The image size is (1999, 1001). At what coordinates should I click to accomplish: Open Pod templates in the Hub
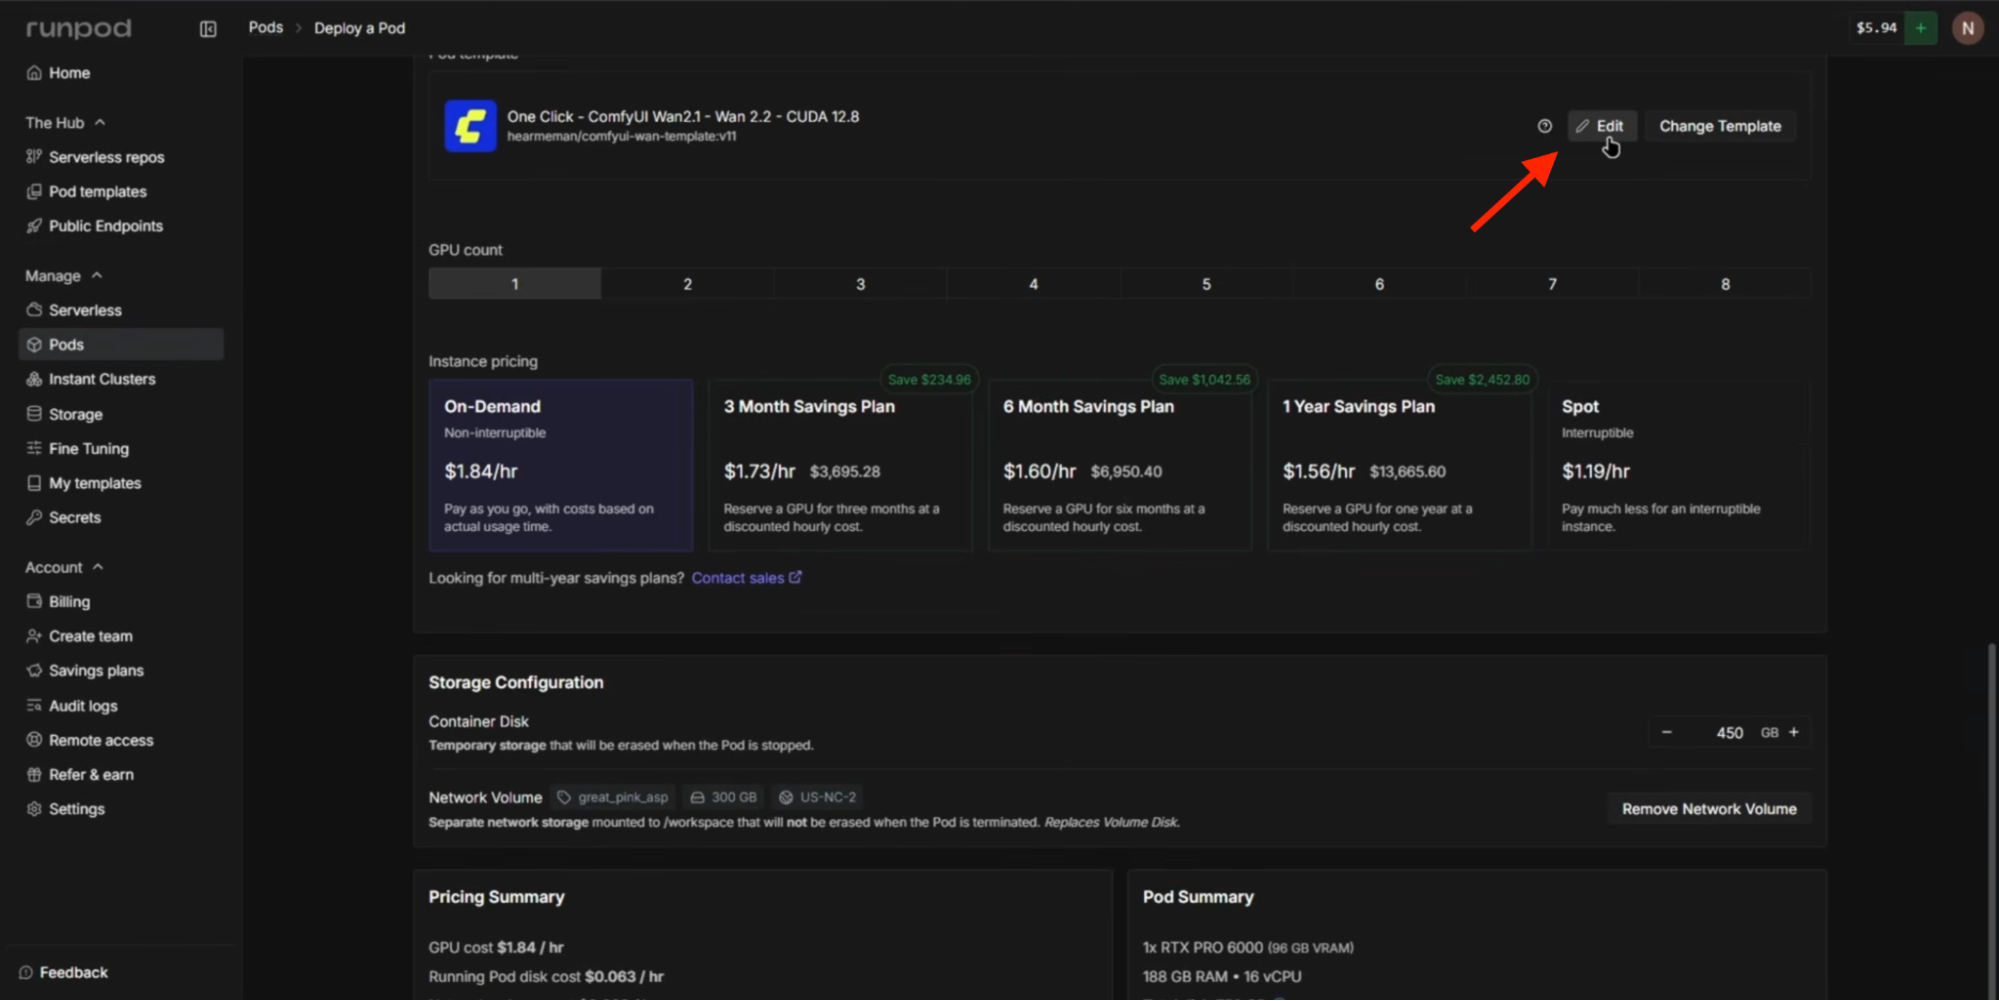[x=86, y=191]
